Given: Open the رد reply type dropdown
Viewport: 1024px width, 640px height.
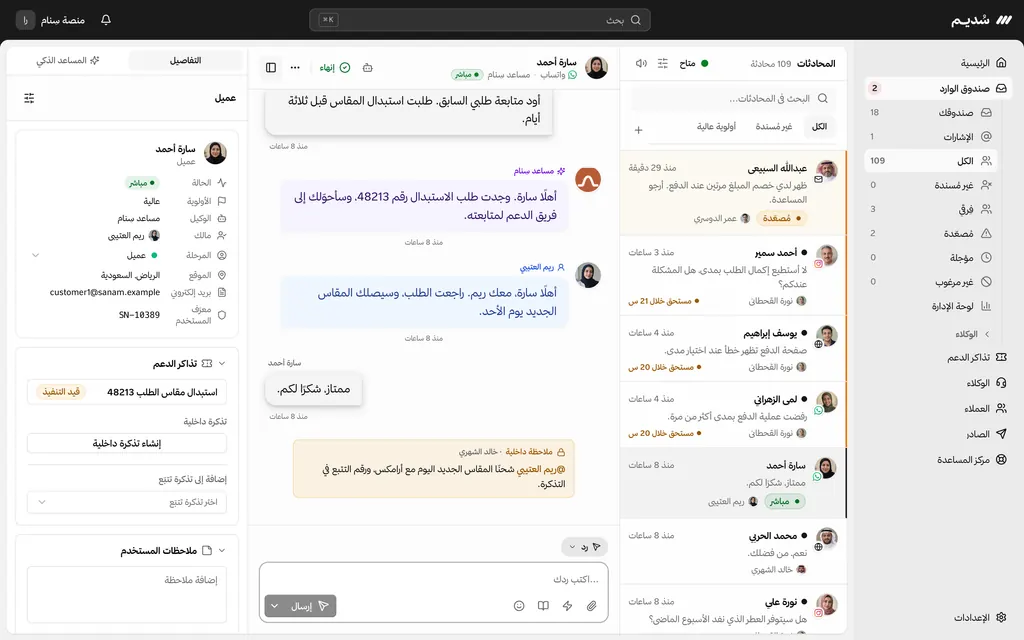Looking at the screenshot, I should pyautogui.click(x=584, y=547).
